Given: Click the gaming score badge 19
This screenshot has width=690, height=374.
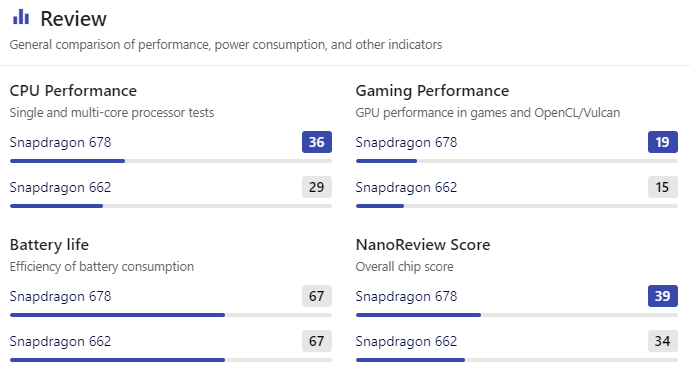Looking at the screenshot, I should tap(663, 142).
